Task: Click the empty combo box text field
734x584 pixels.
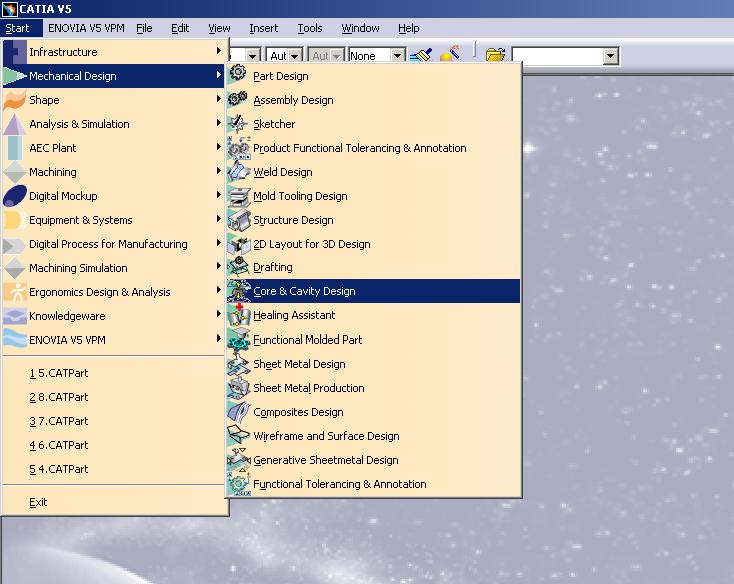Action: click(558, 56)
